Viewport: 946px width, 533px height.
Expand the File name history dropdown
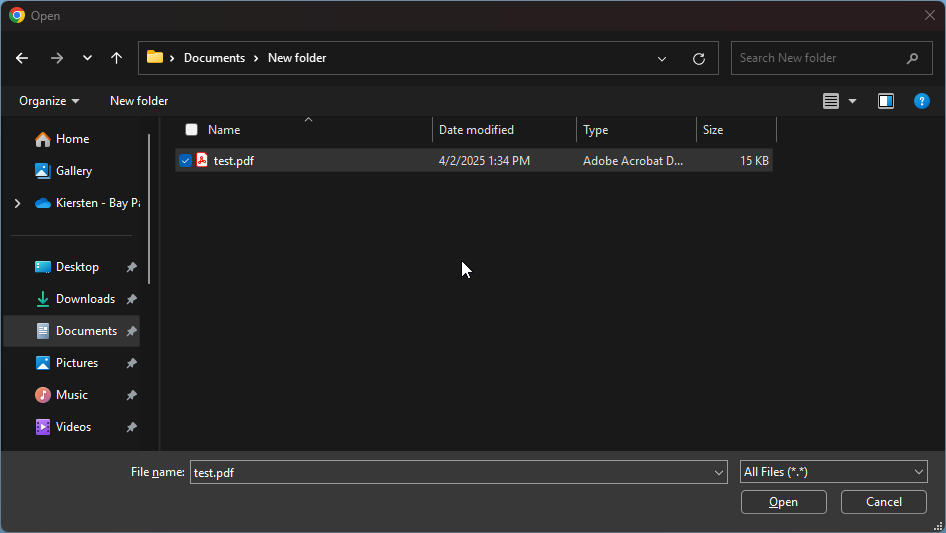tap(719, 472)
